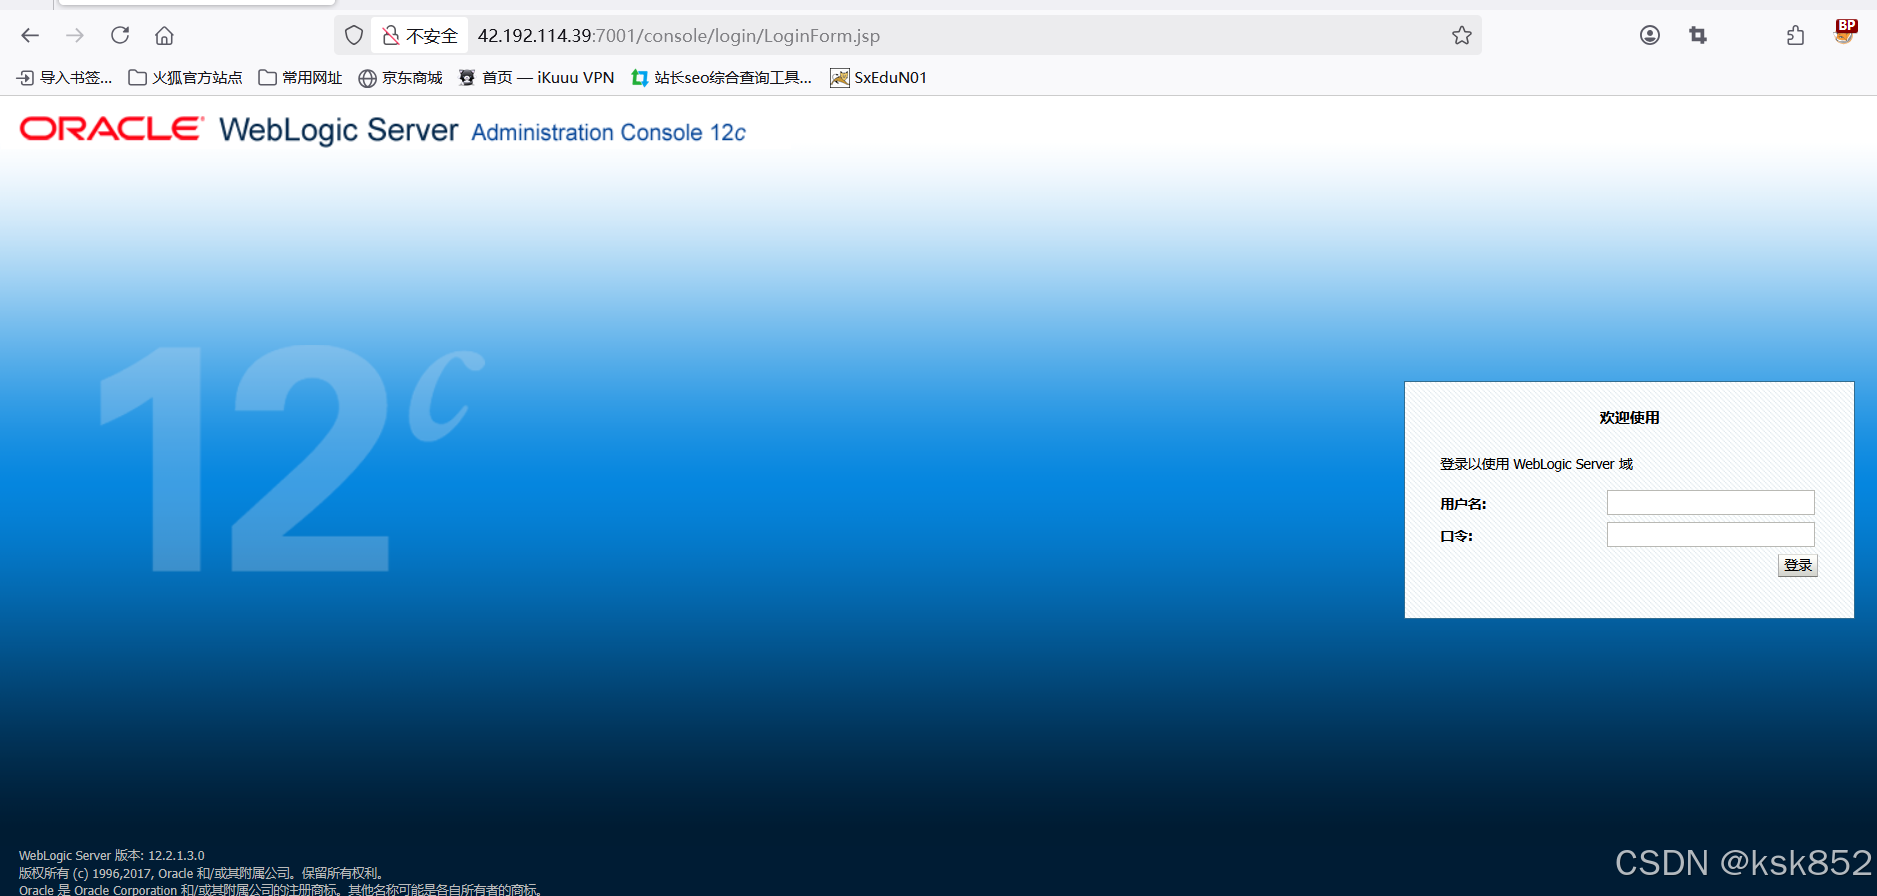
Task: Bookmark this page with the star icon
Action: (1462, 35)
